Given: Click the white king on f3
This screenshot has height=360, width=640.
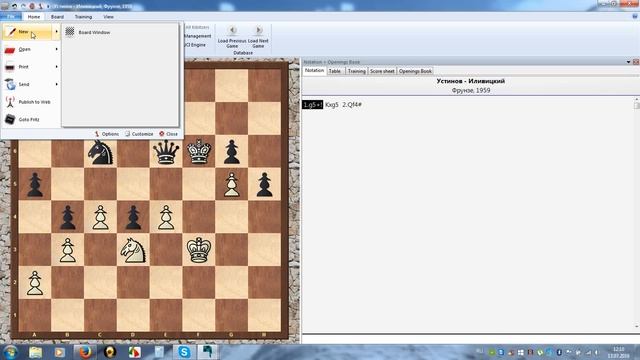Looking at the screenshot, I should click(x=199, y=250).
